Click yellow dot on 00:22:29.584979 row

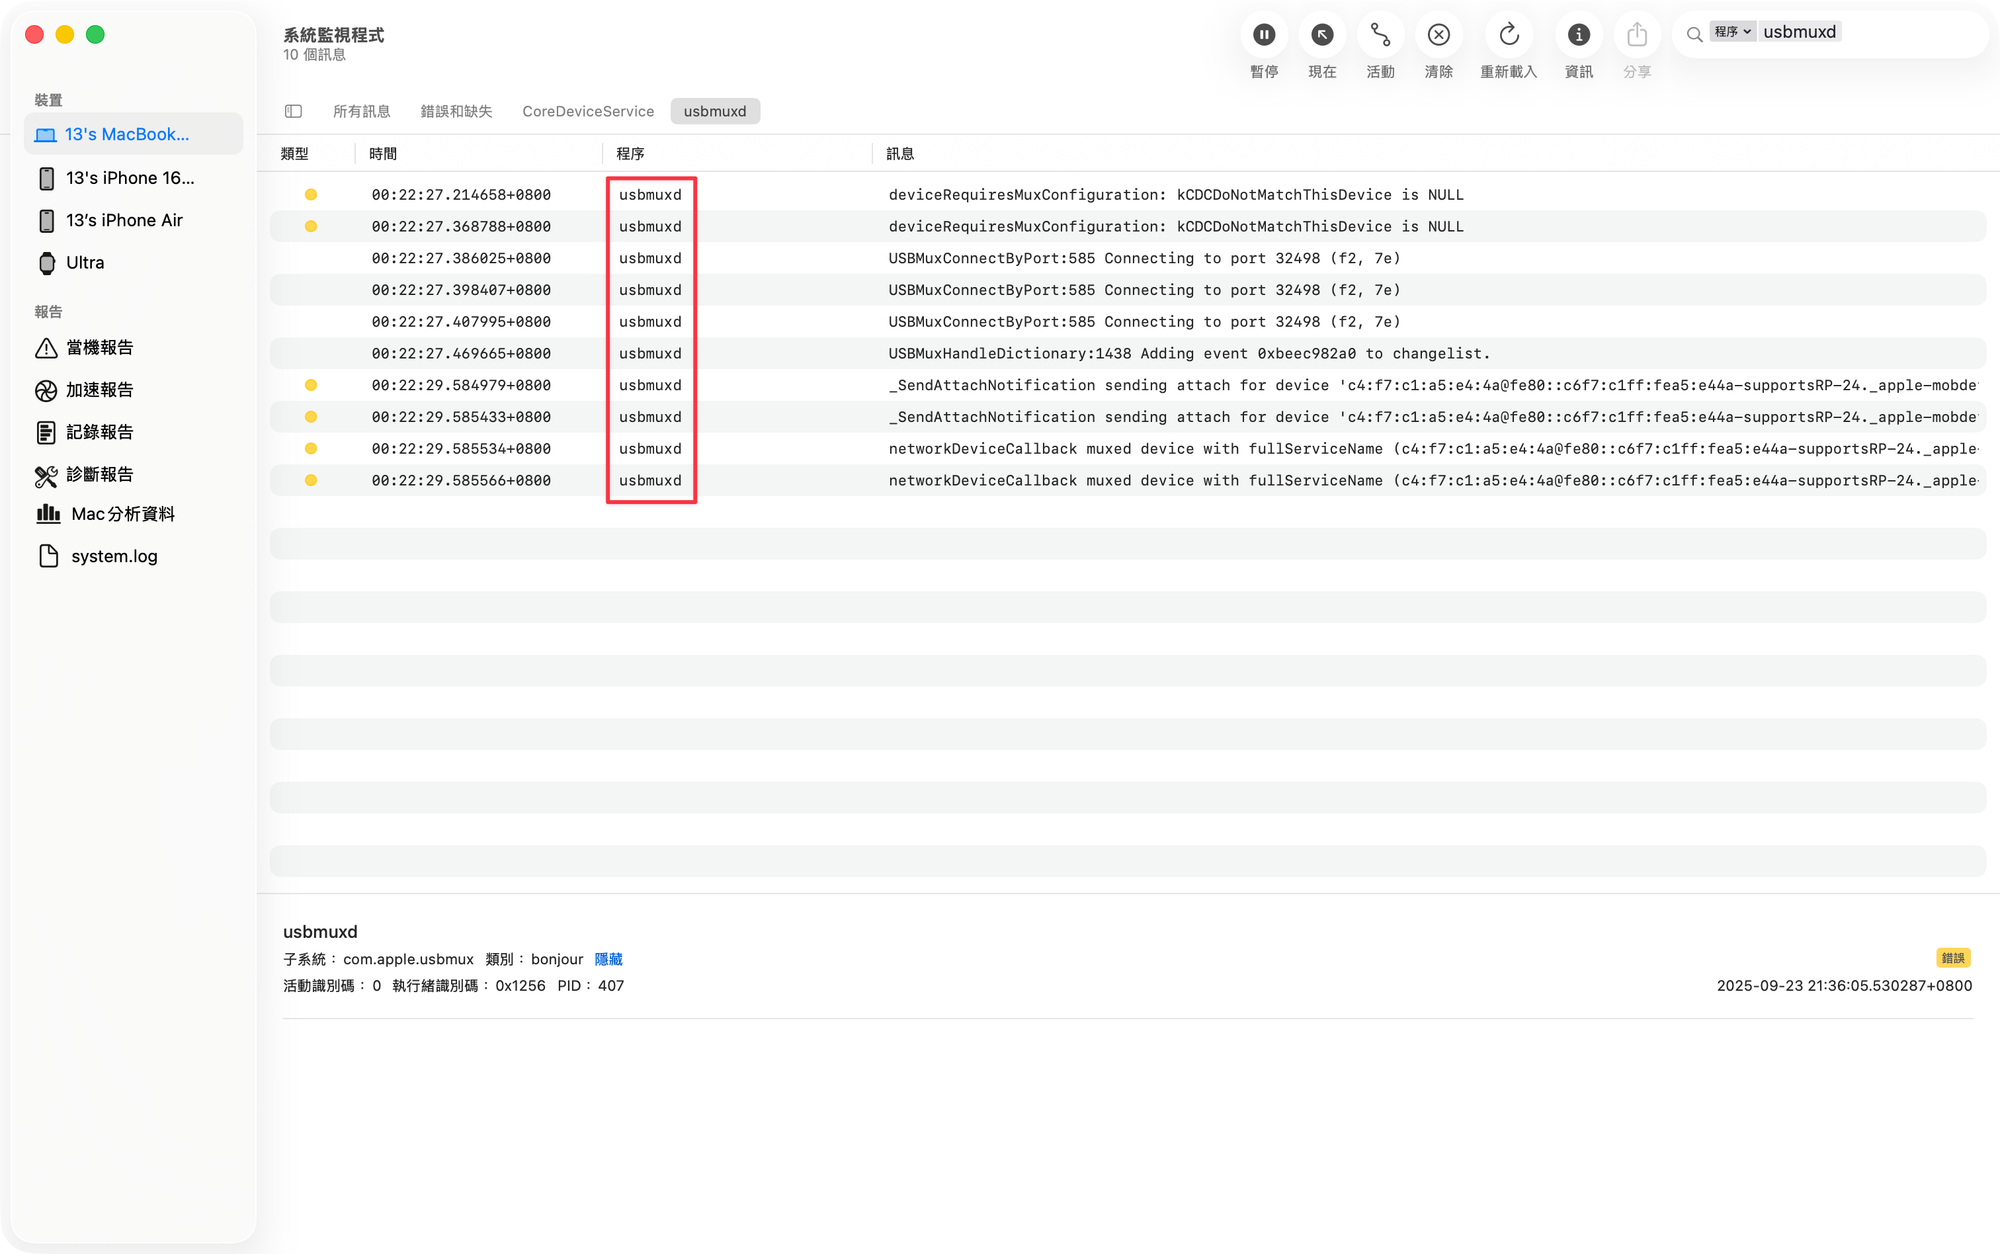(311, 385)
